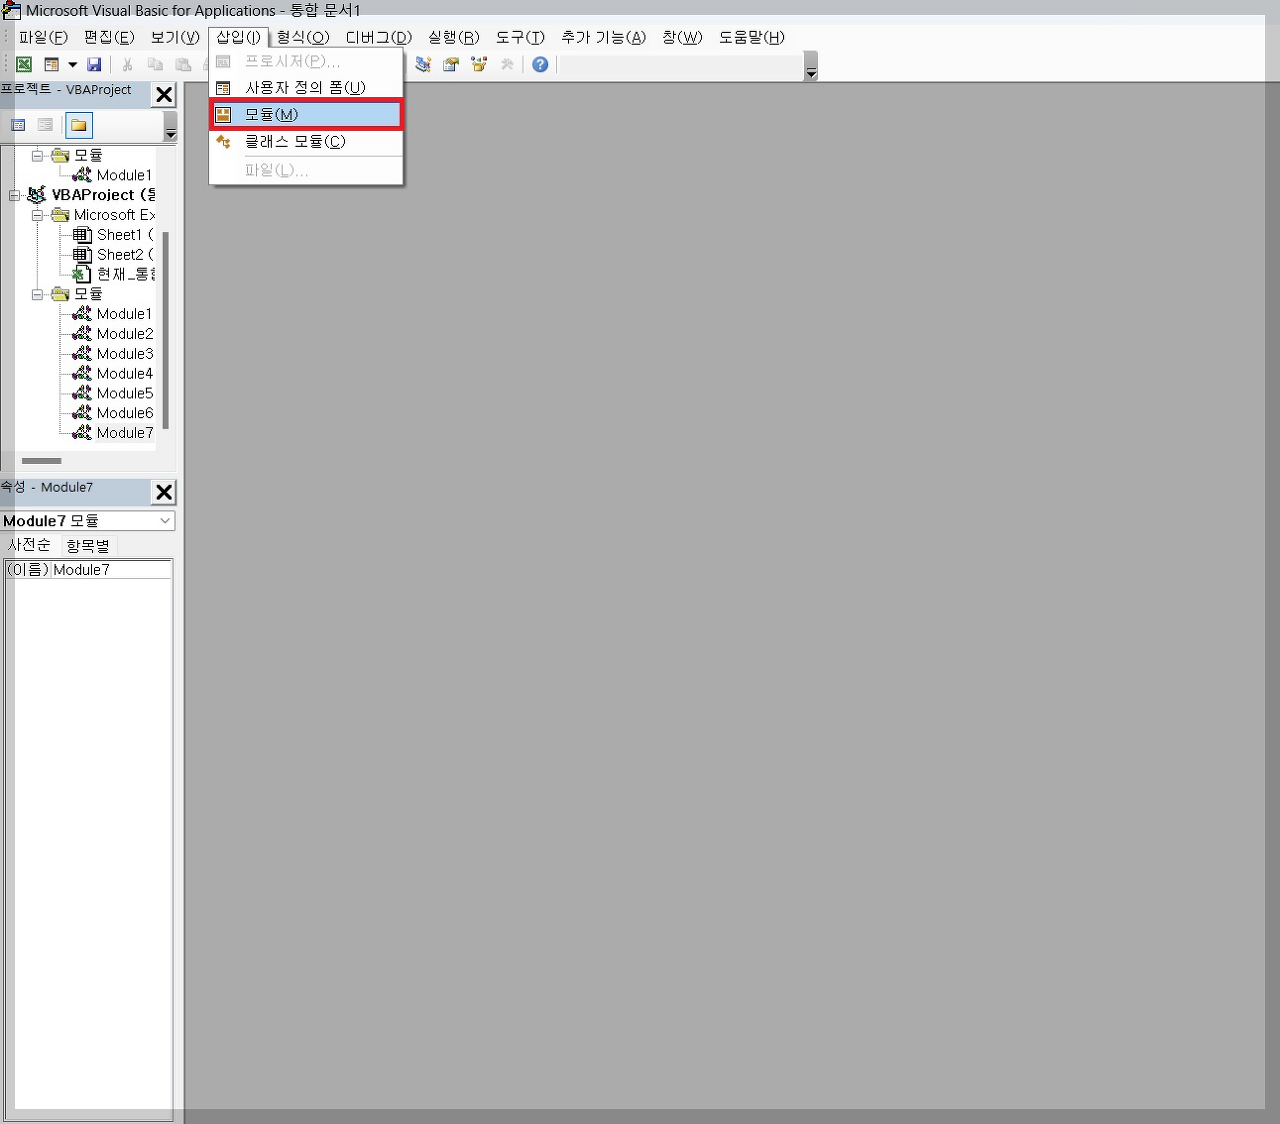Select Sheet1 in the project tree
The width and height of the screenshot is (1280, 1124).
pos(113,235)
